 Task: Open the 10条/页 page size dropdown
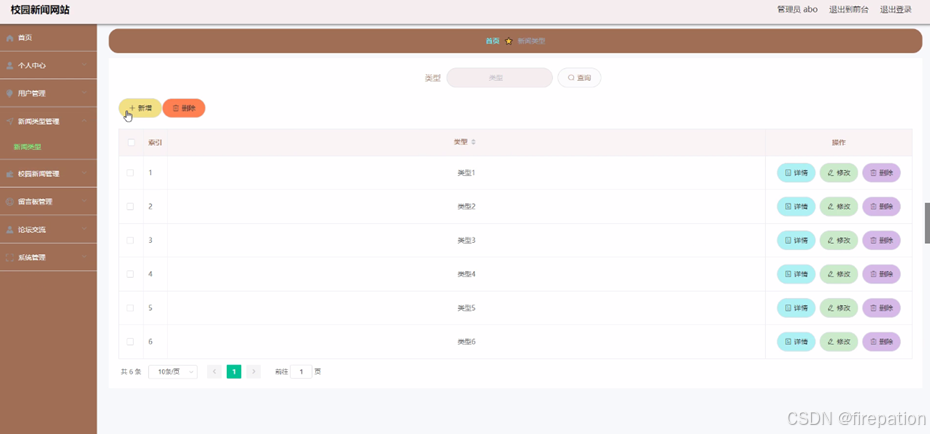pos(173,372)
